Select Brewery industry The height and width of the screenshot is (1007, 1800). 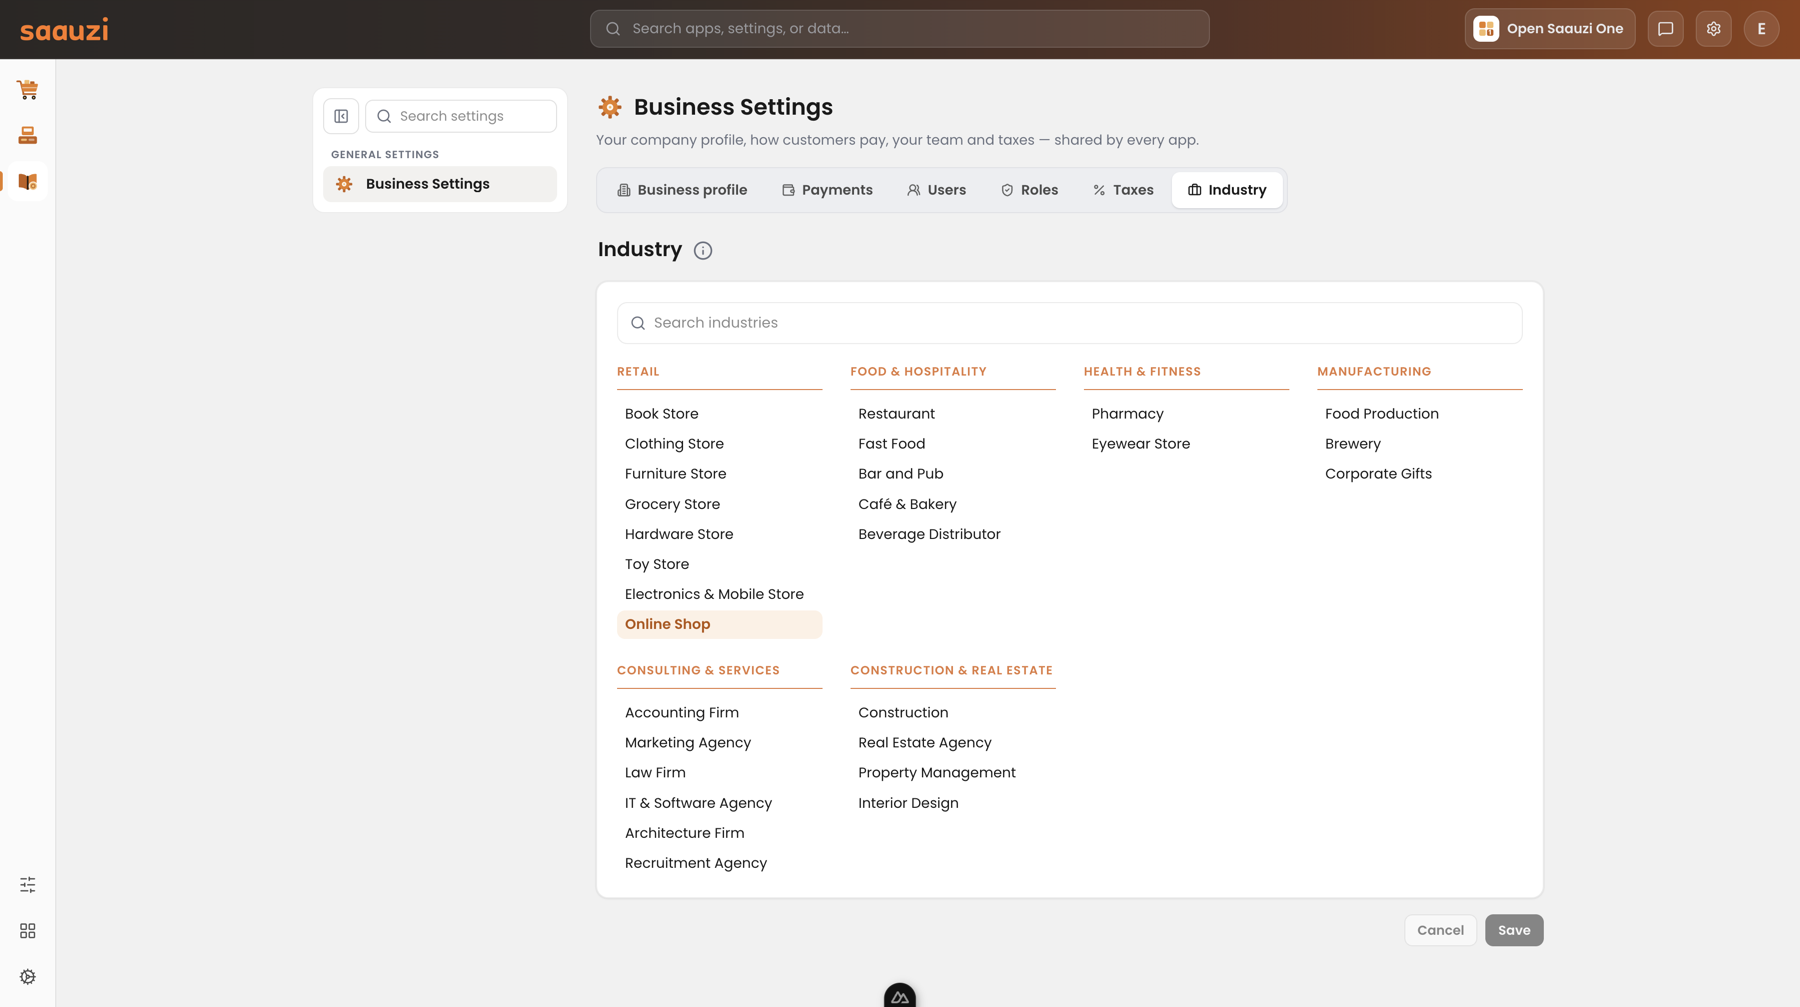(x=1420, y=444)
